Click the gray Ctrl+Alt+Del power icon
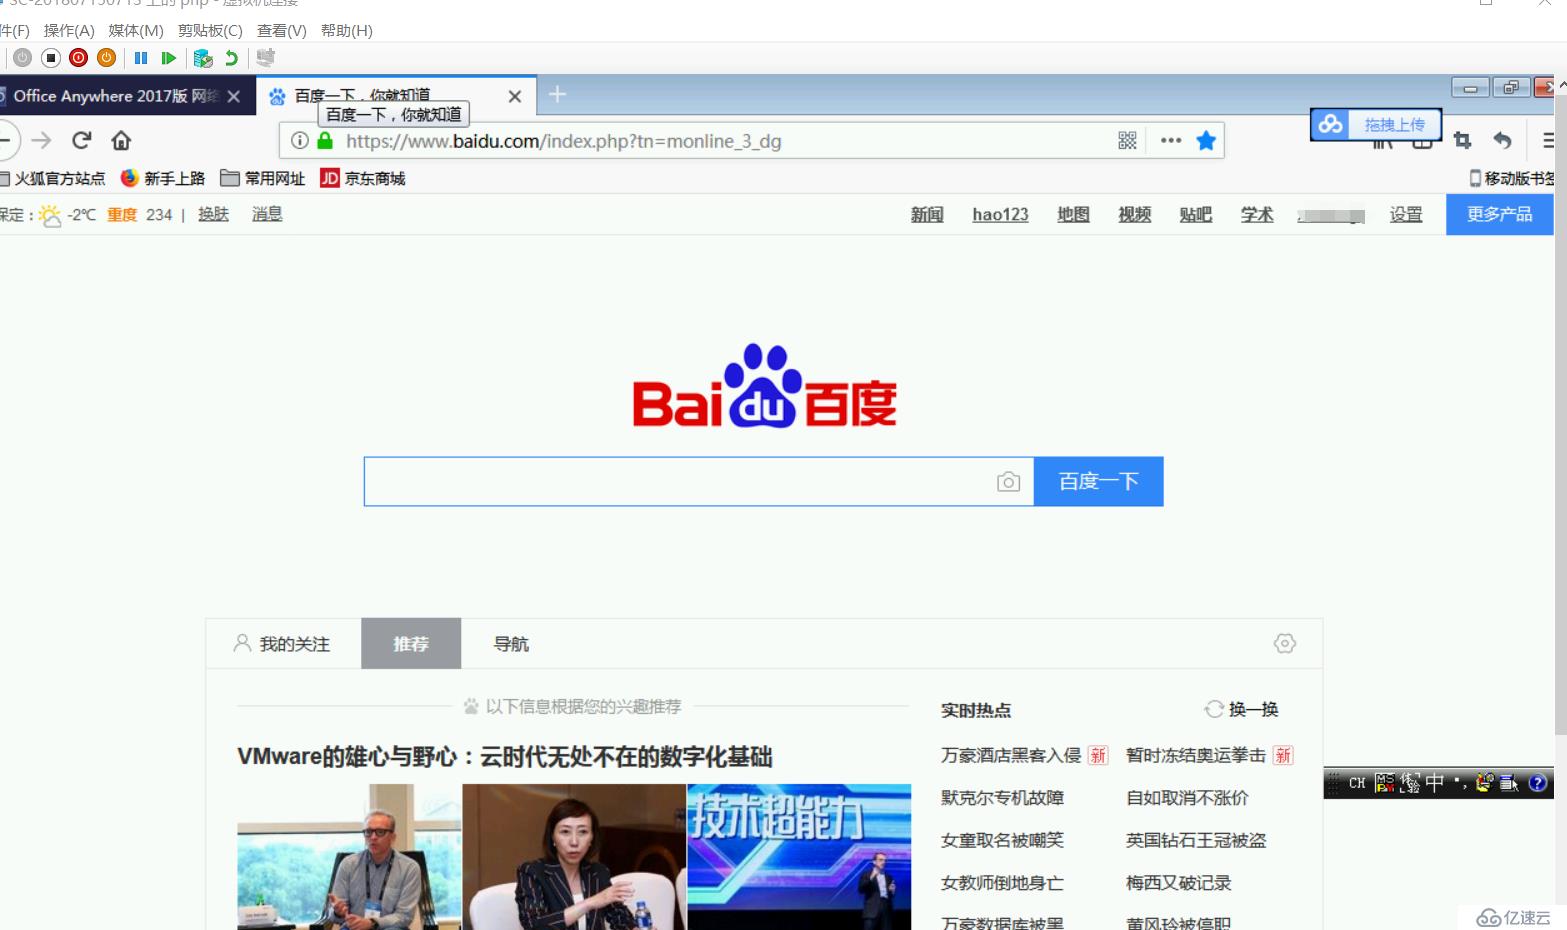This screenshot has width=1567, height=930. (x=22, y=58)
